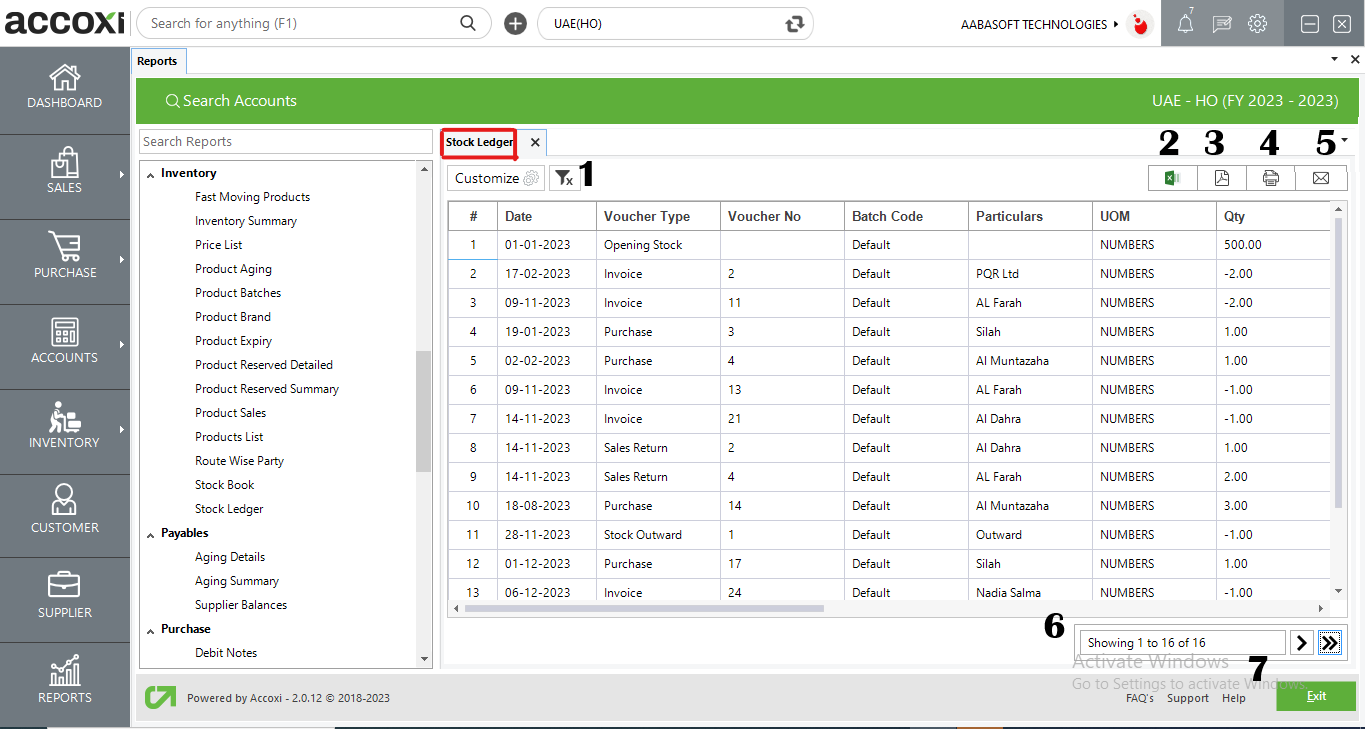Email the Stock Ledger report
The width and height of the screenshot is (1365, 729).
(x=1321, y=177)
